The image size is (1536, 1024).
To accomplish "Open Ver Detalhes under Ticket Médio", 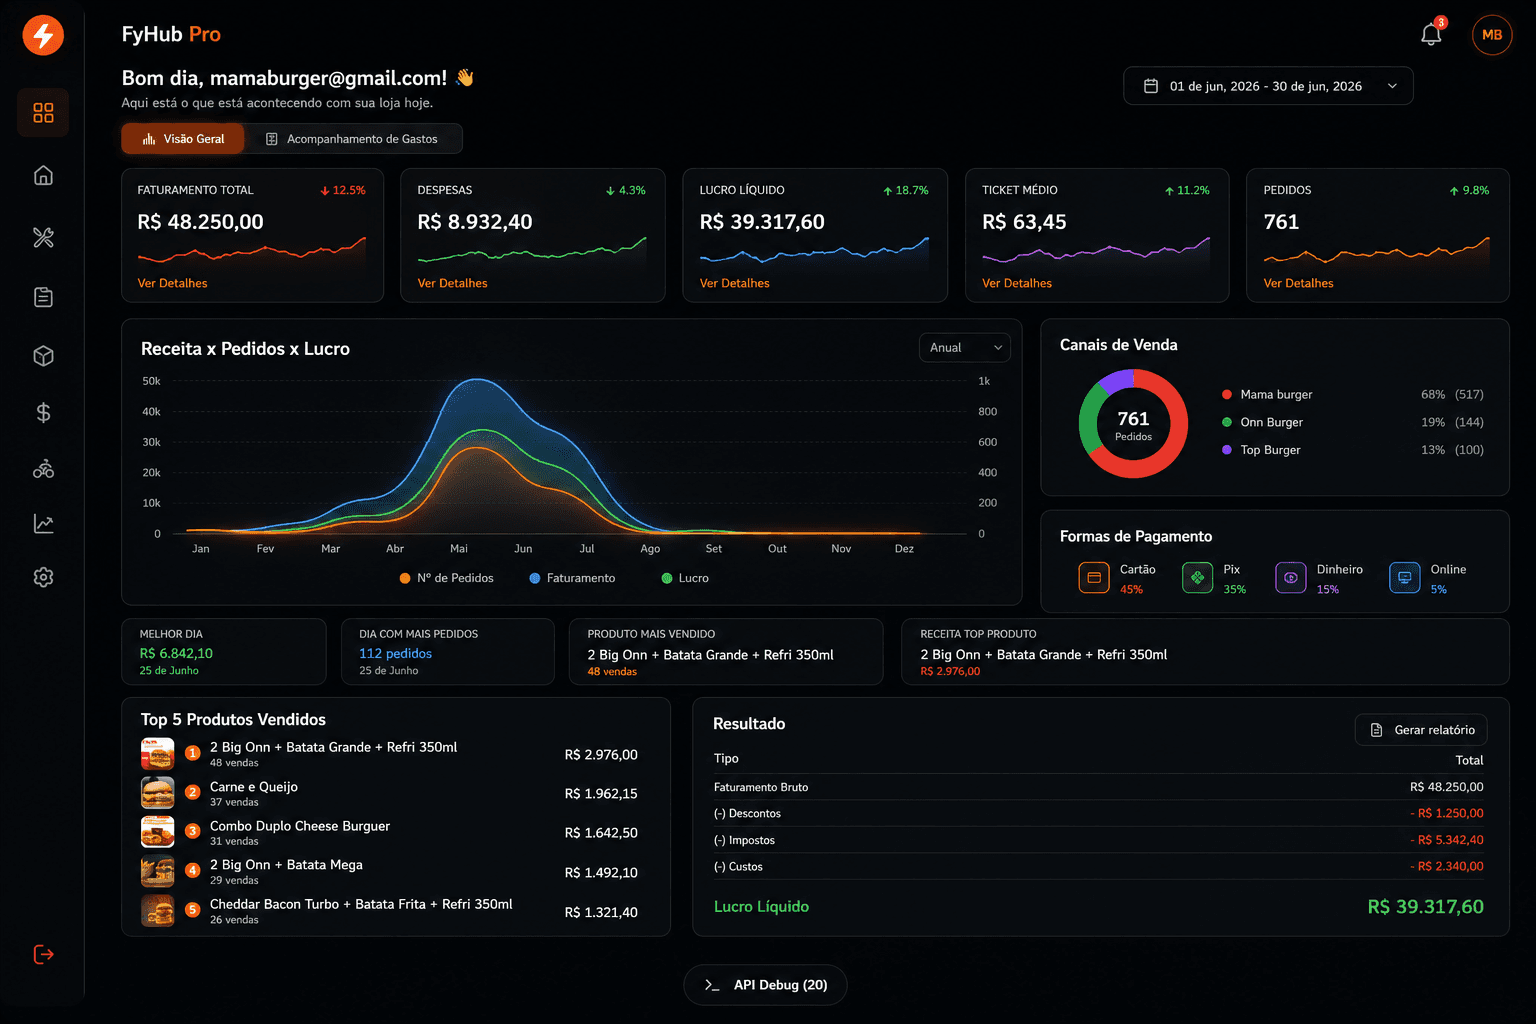I will (x=1017, y=283).
